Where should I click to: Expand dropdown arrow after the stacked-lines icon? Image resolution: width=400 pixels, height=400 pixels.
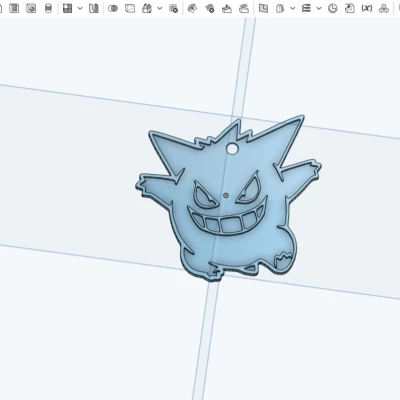[319, 8]
